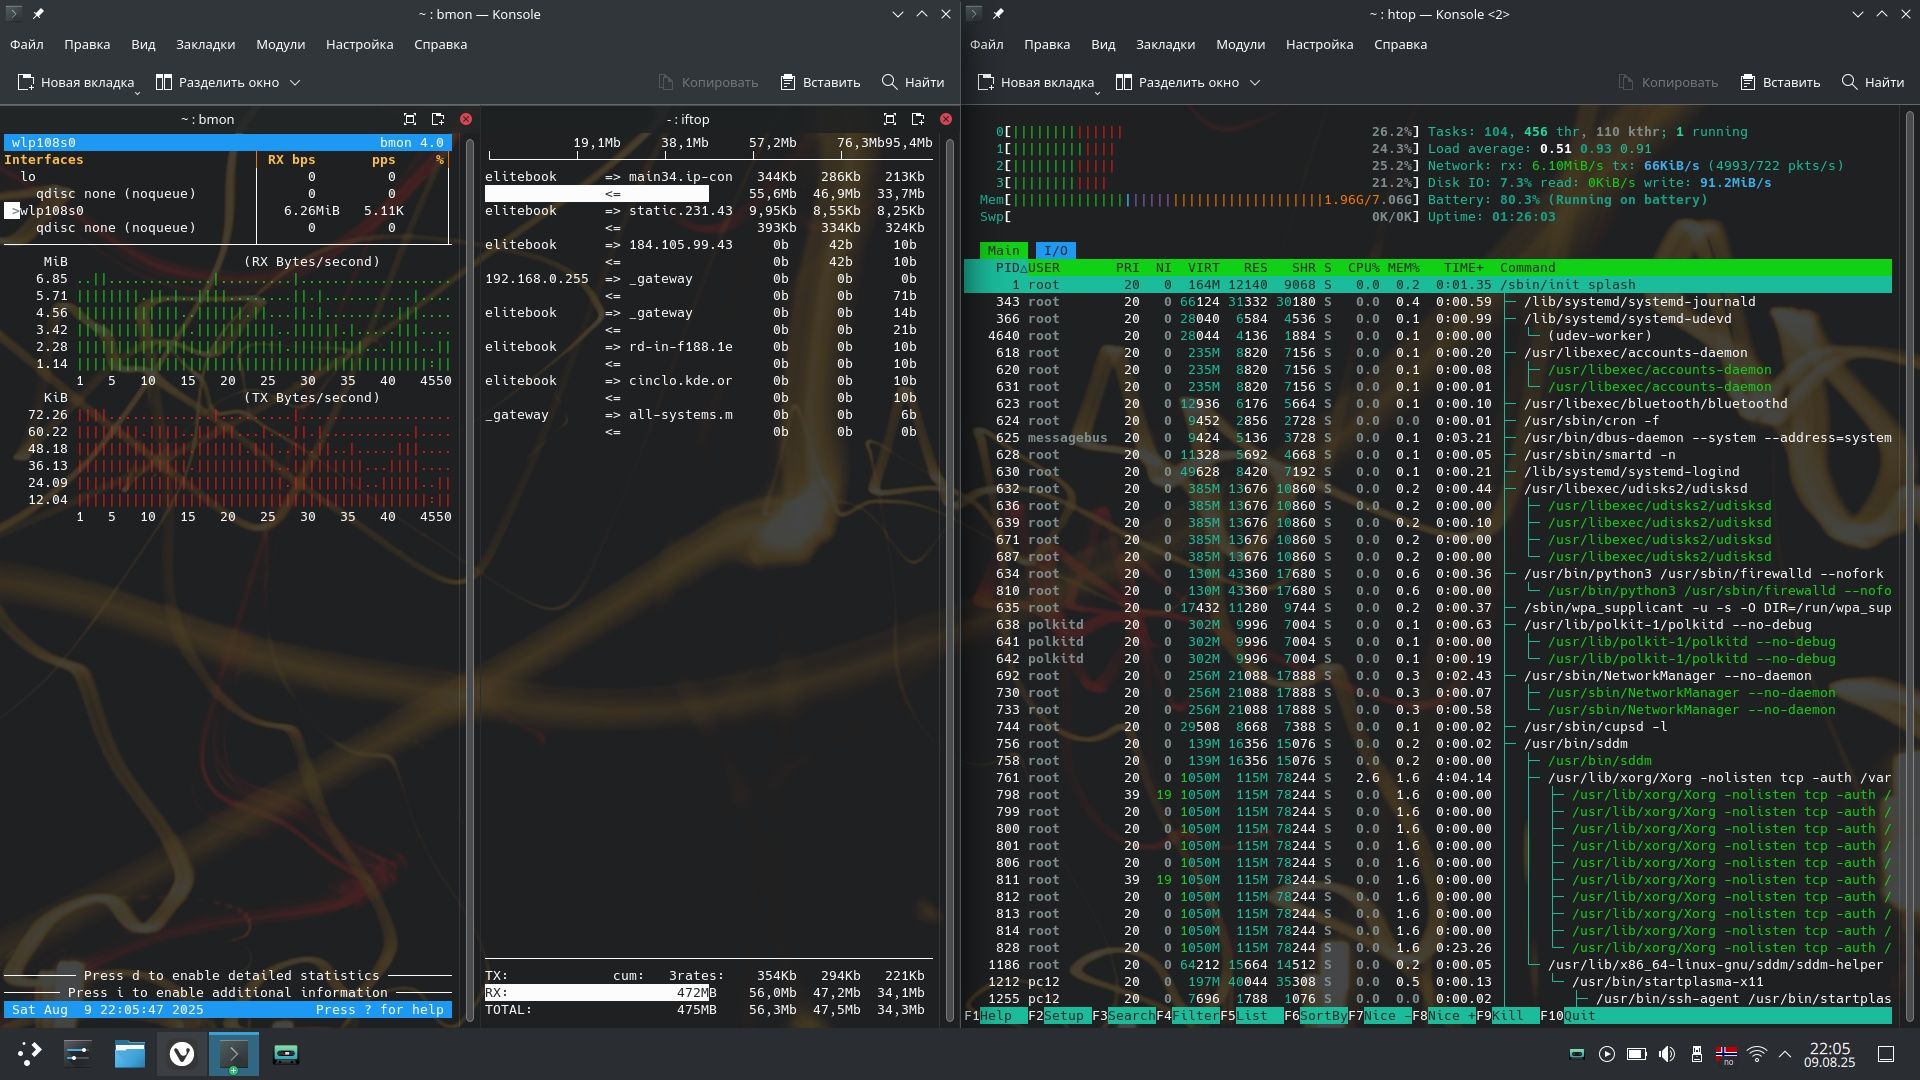Select the /usr/sbin/cron -f process row in htop
Screen dimensions: 1920x1080
point(1428,421)
